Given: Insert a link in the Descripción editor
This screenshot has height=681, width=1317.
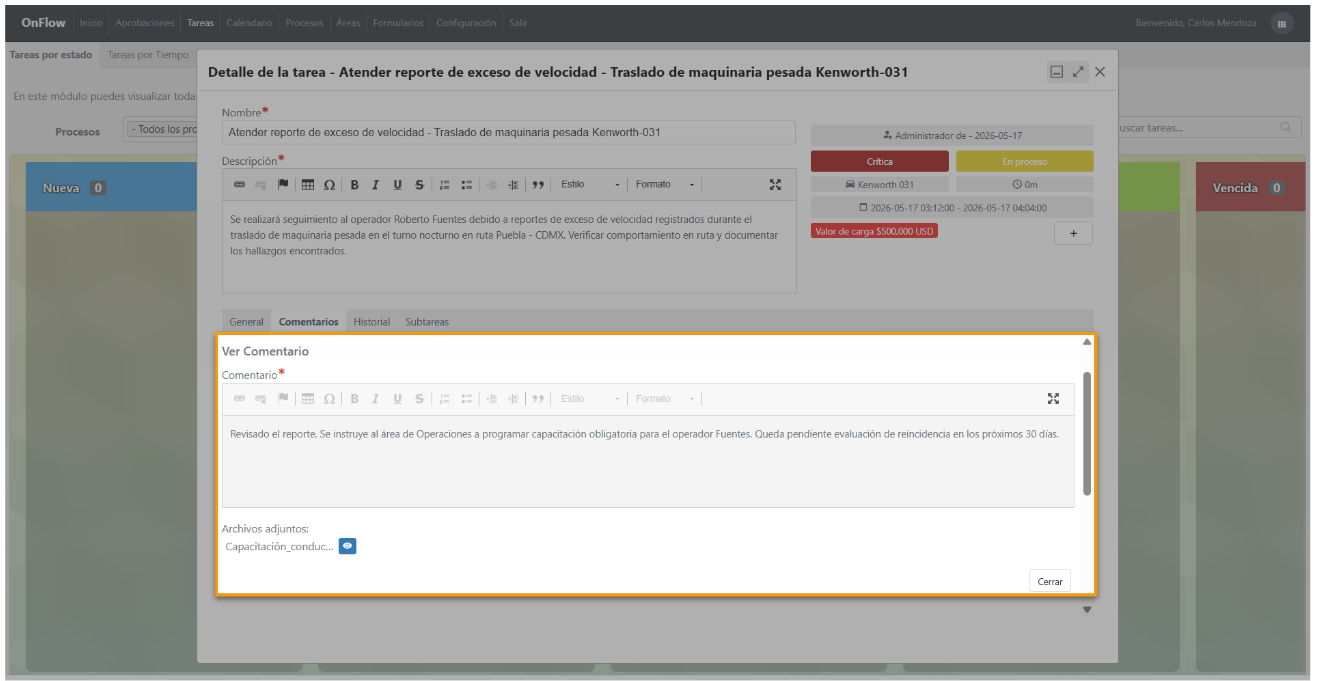Looking at the screenshot, I should [x=239, y=185].
